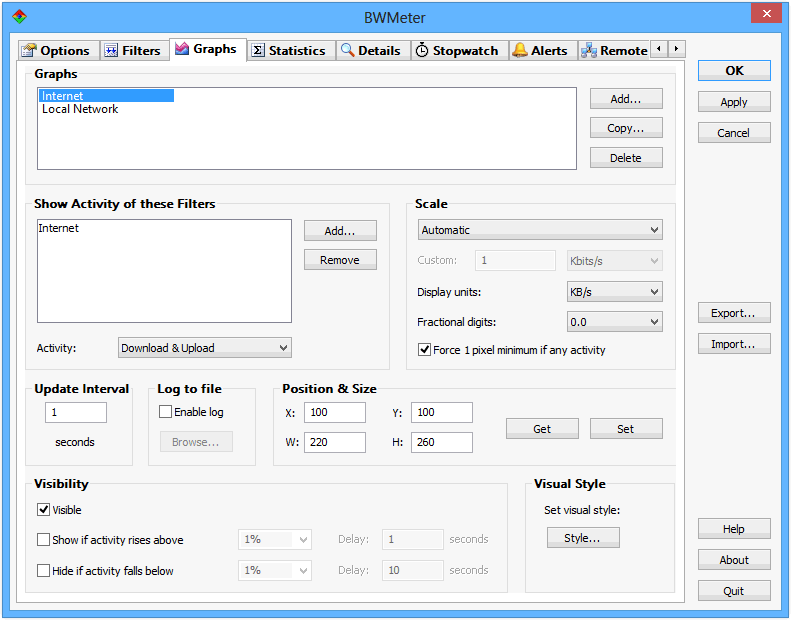Screen dimensions: 791x620
Task: Click the Custom scale value field
Action: coord(515,260)
